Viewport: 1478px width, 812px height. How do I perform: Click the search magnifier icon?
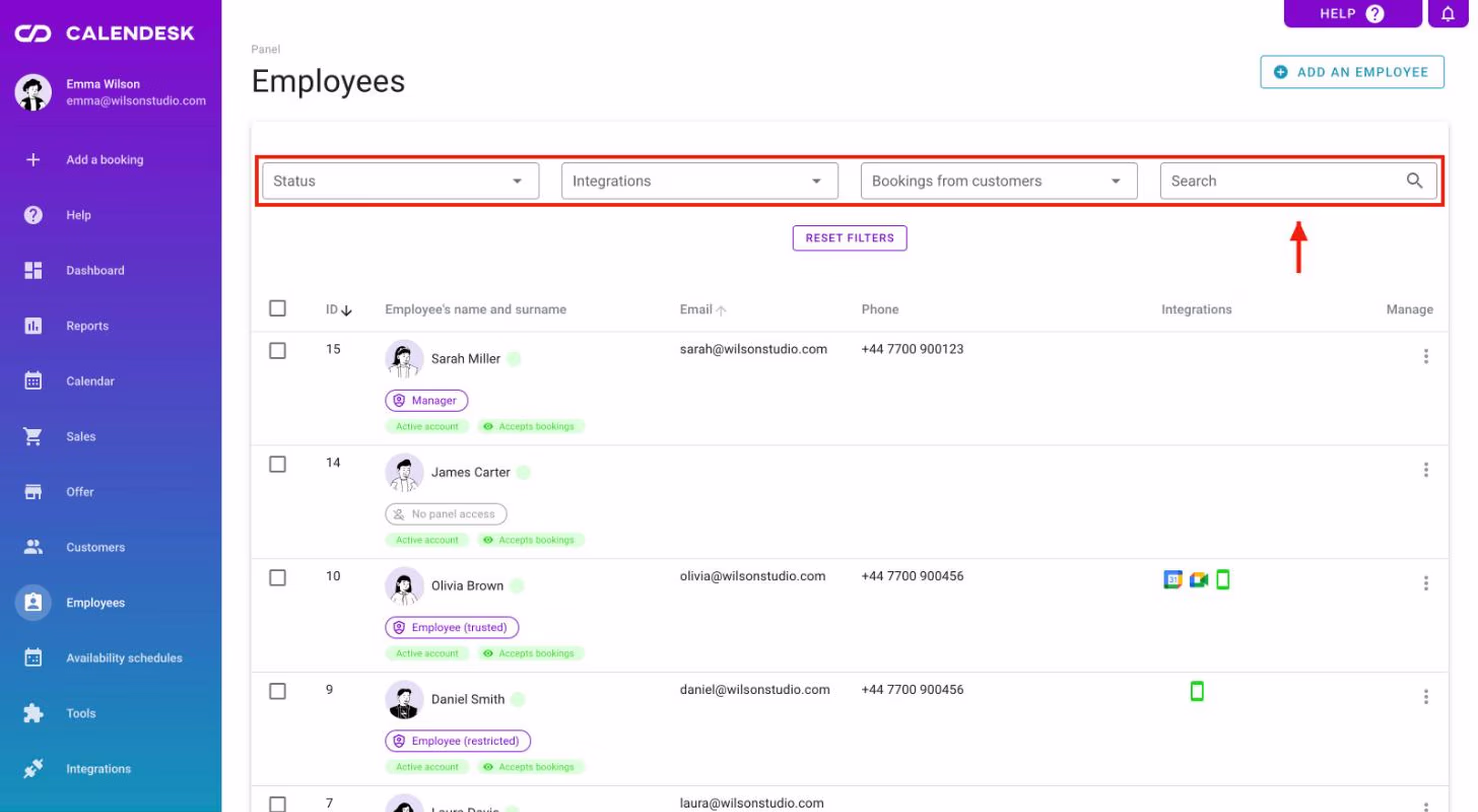[x=1414, y=181]
